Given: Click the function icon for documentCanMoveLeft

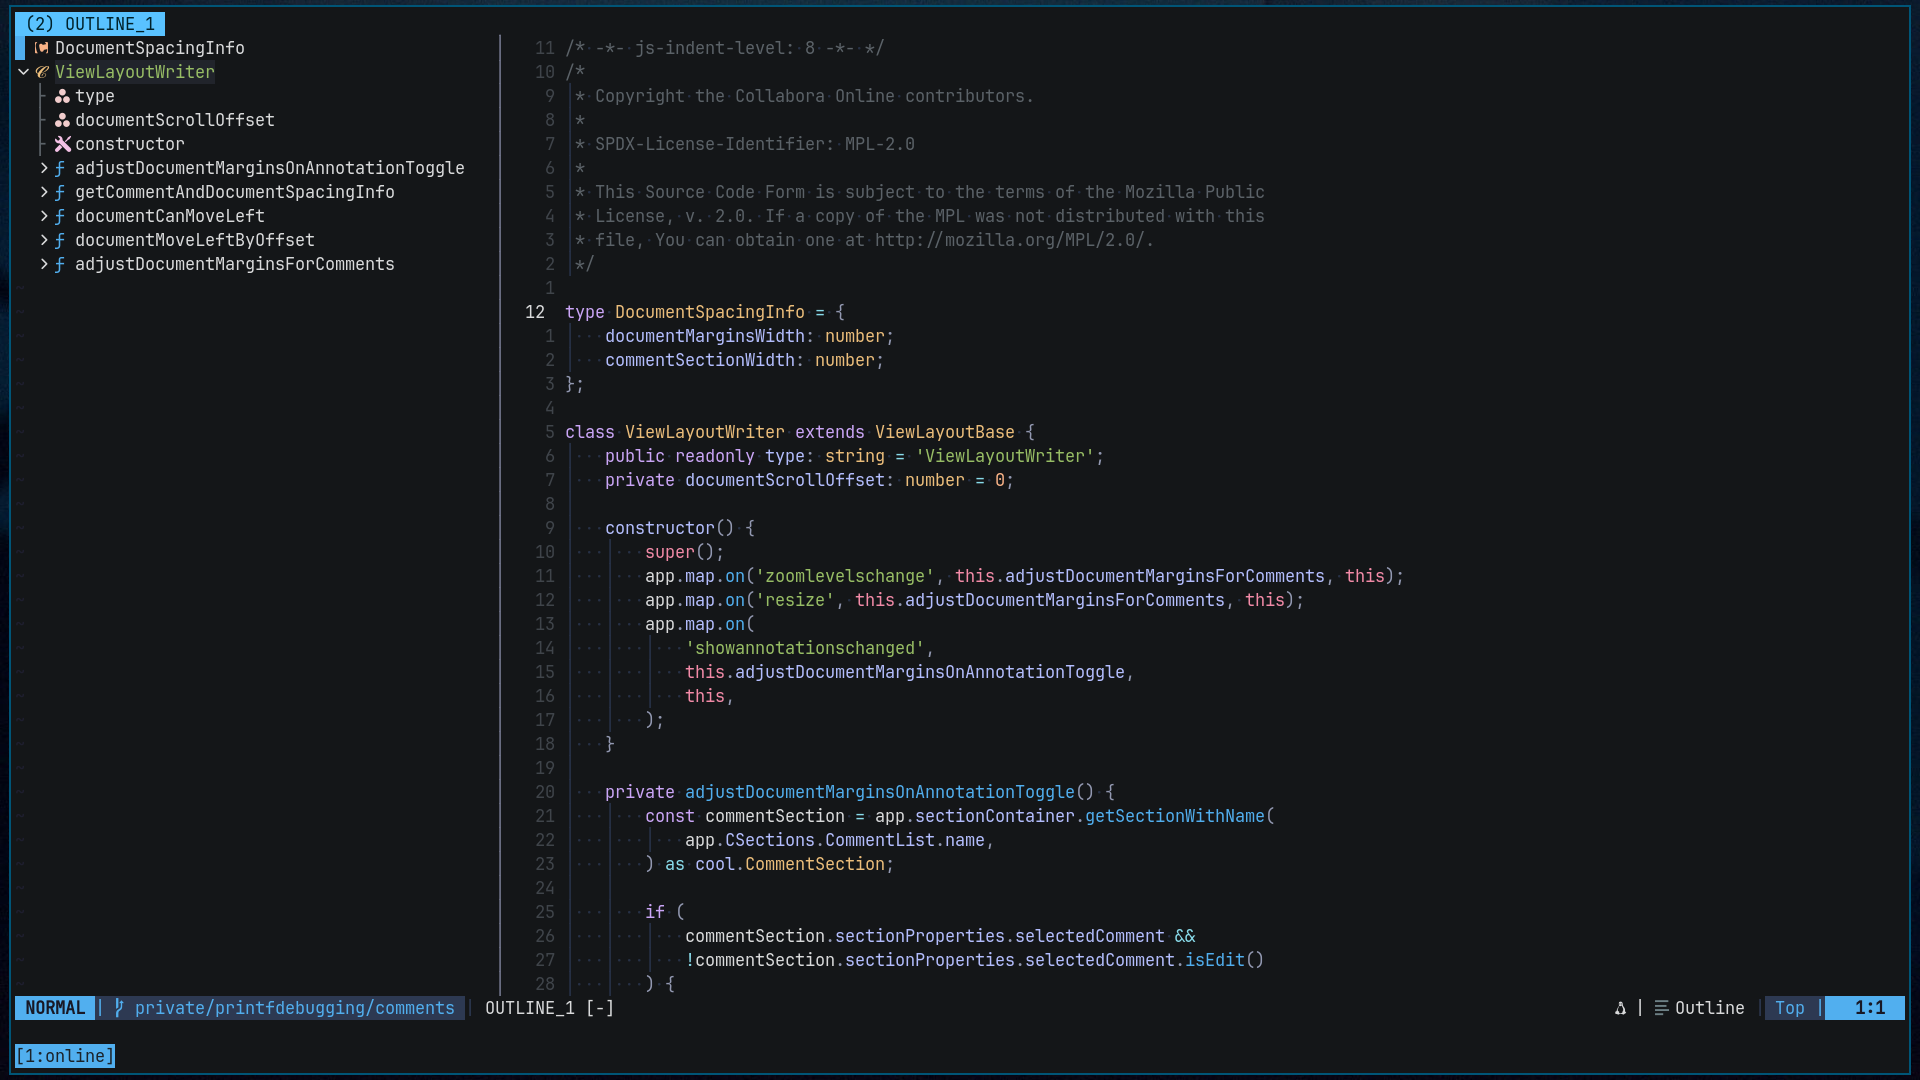Looking at the screenshot, I should tap(60, 216).
